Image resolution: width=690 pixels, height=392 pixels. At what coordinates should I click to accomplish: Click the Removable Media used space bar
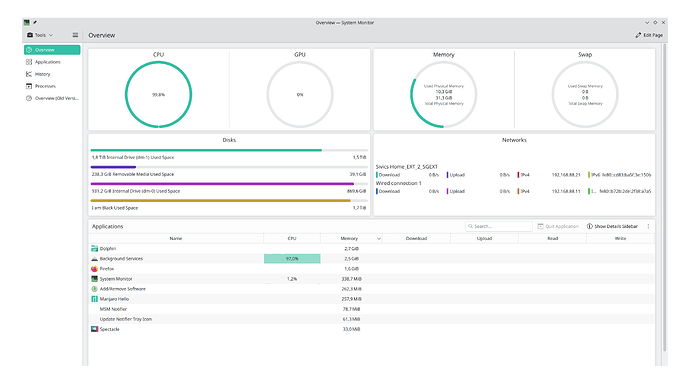[x=229, y=167]
